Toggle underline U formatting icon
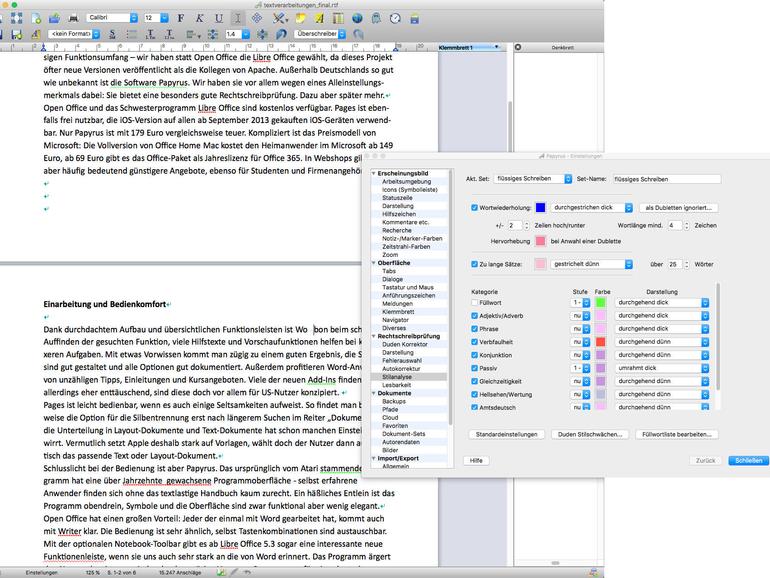 click(x=219, y=18)
